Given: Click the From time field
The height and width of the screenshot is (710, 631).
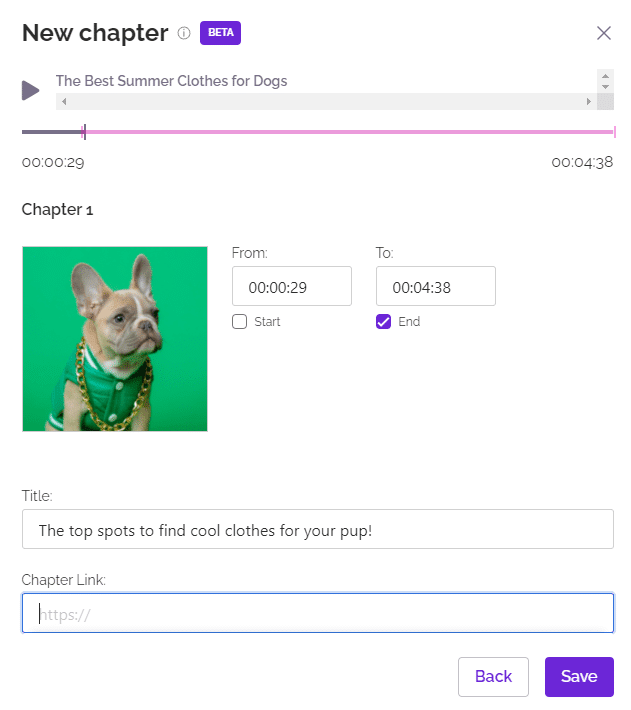Looking at the screenshot, I should [291, 286].
